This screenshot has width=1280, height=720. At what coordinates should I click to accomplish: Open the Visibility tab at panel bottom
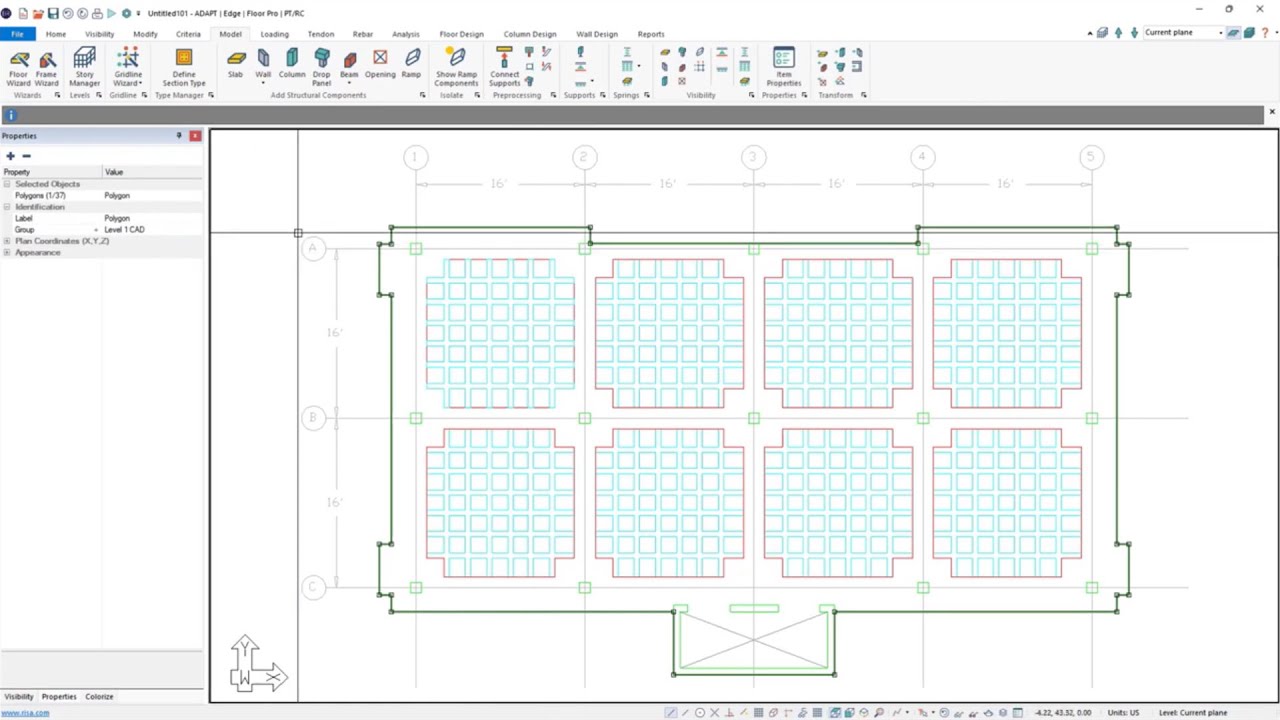point(18,696)
